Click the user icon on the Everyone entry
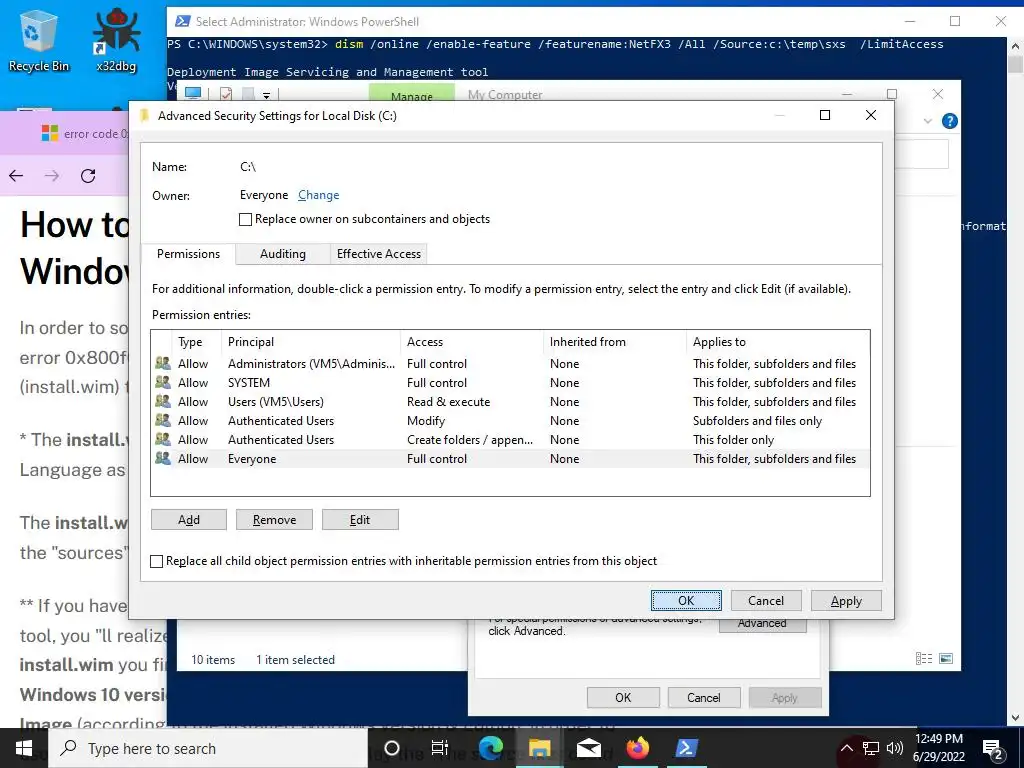This screenshot has height=768, width=1024. pyautogui.click(x=163, y=458)
